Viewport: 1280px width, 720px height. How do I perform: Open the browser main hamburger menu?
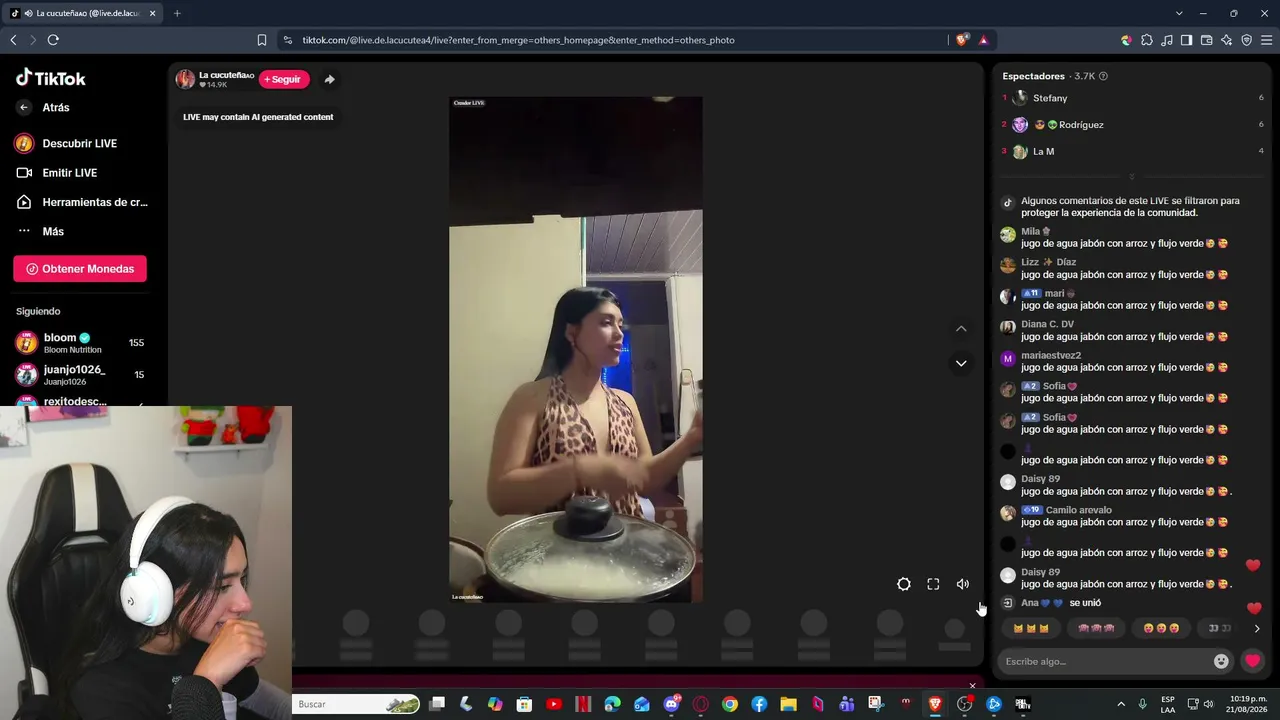[1267, 40]
